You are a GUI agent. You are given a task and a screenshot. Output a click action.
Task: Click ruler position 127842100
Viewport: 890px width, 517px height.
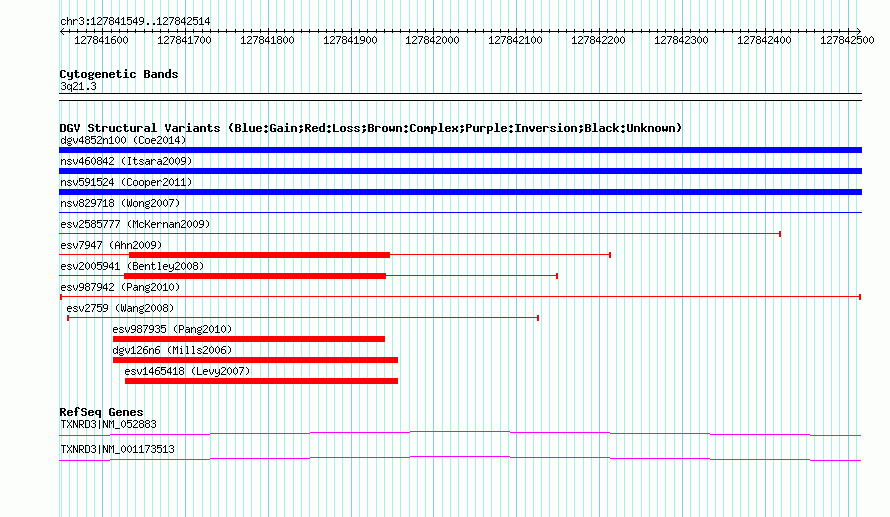(x=515, y=40)
